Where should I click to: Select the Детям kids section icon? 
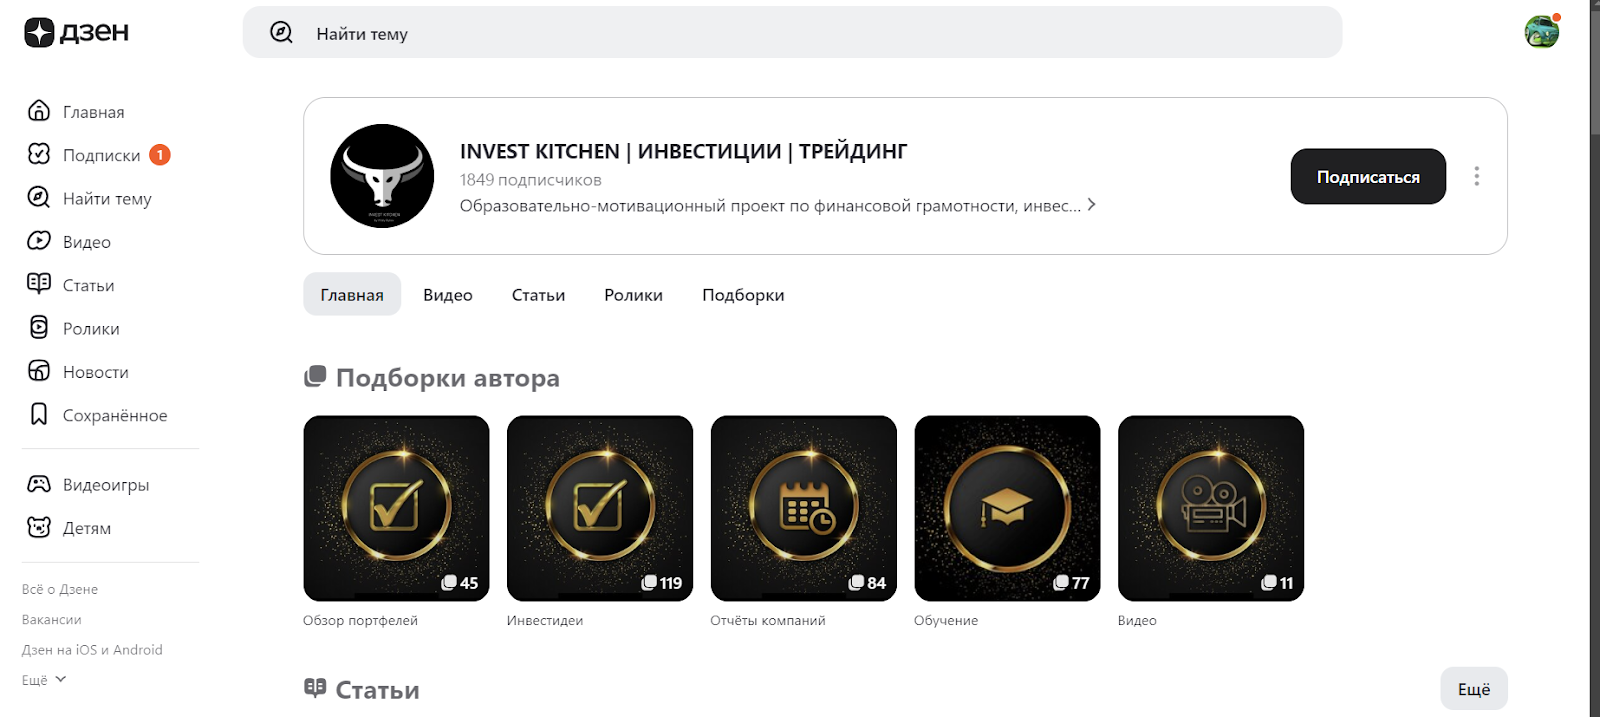[x=39, y=527]
